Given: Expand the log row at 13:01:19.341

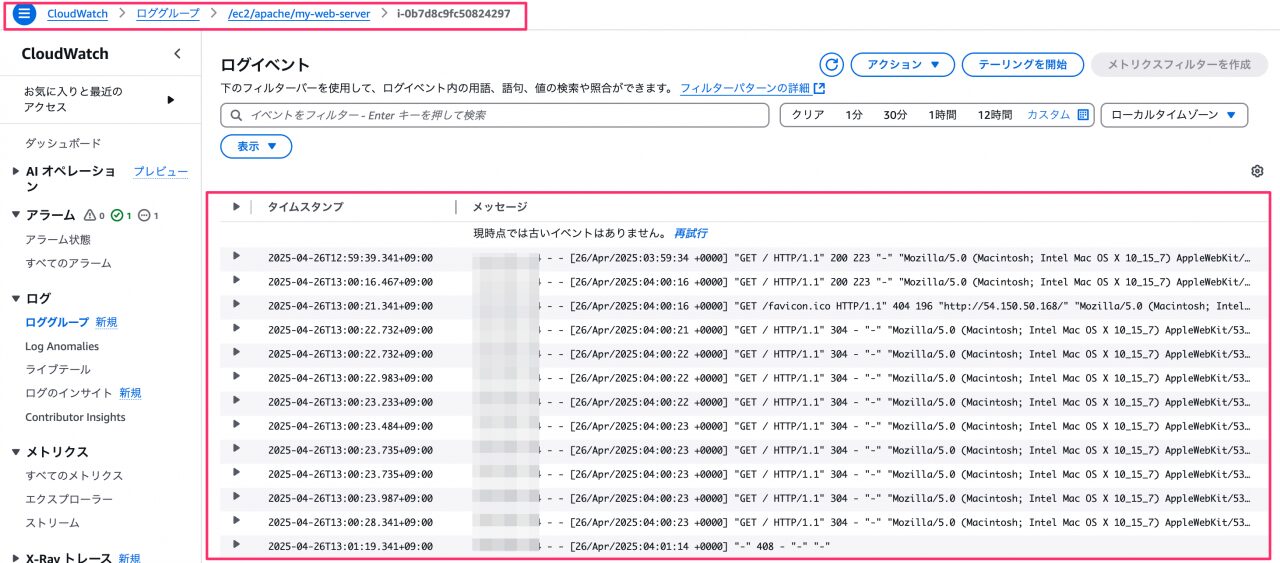Looking at the screenshot, I should click(x=236, y=544).
